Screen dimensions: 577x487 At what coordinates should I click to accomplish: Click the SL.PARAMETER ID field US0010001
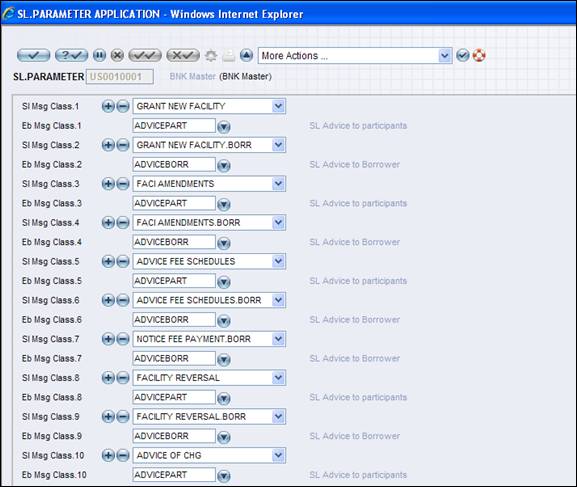pos(120,77)
